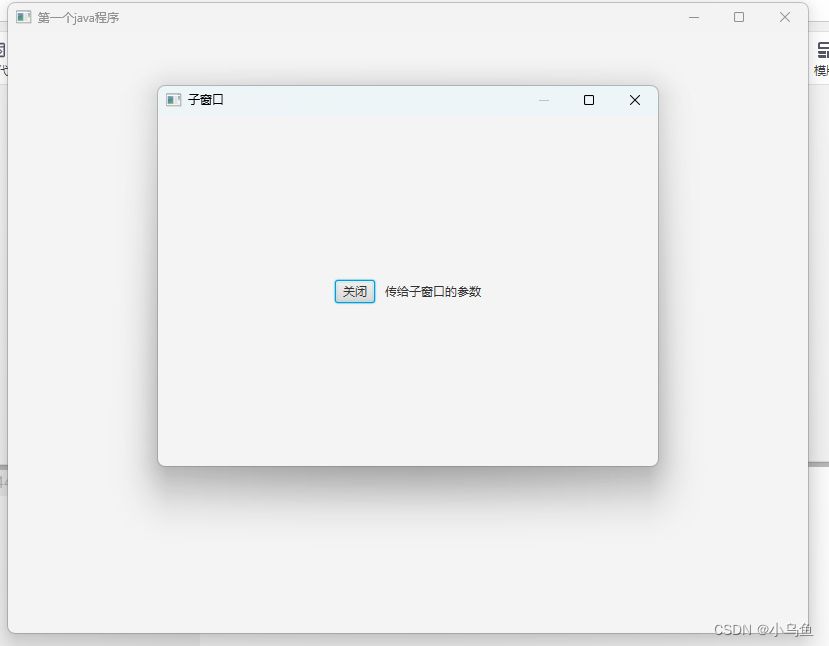829x646 pixels.
Task: Close the 第一个java程序 main window
Action: tap(784, 17)
